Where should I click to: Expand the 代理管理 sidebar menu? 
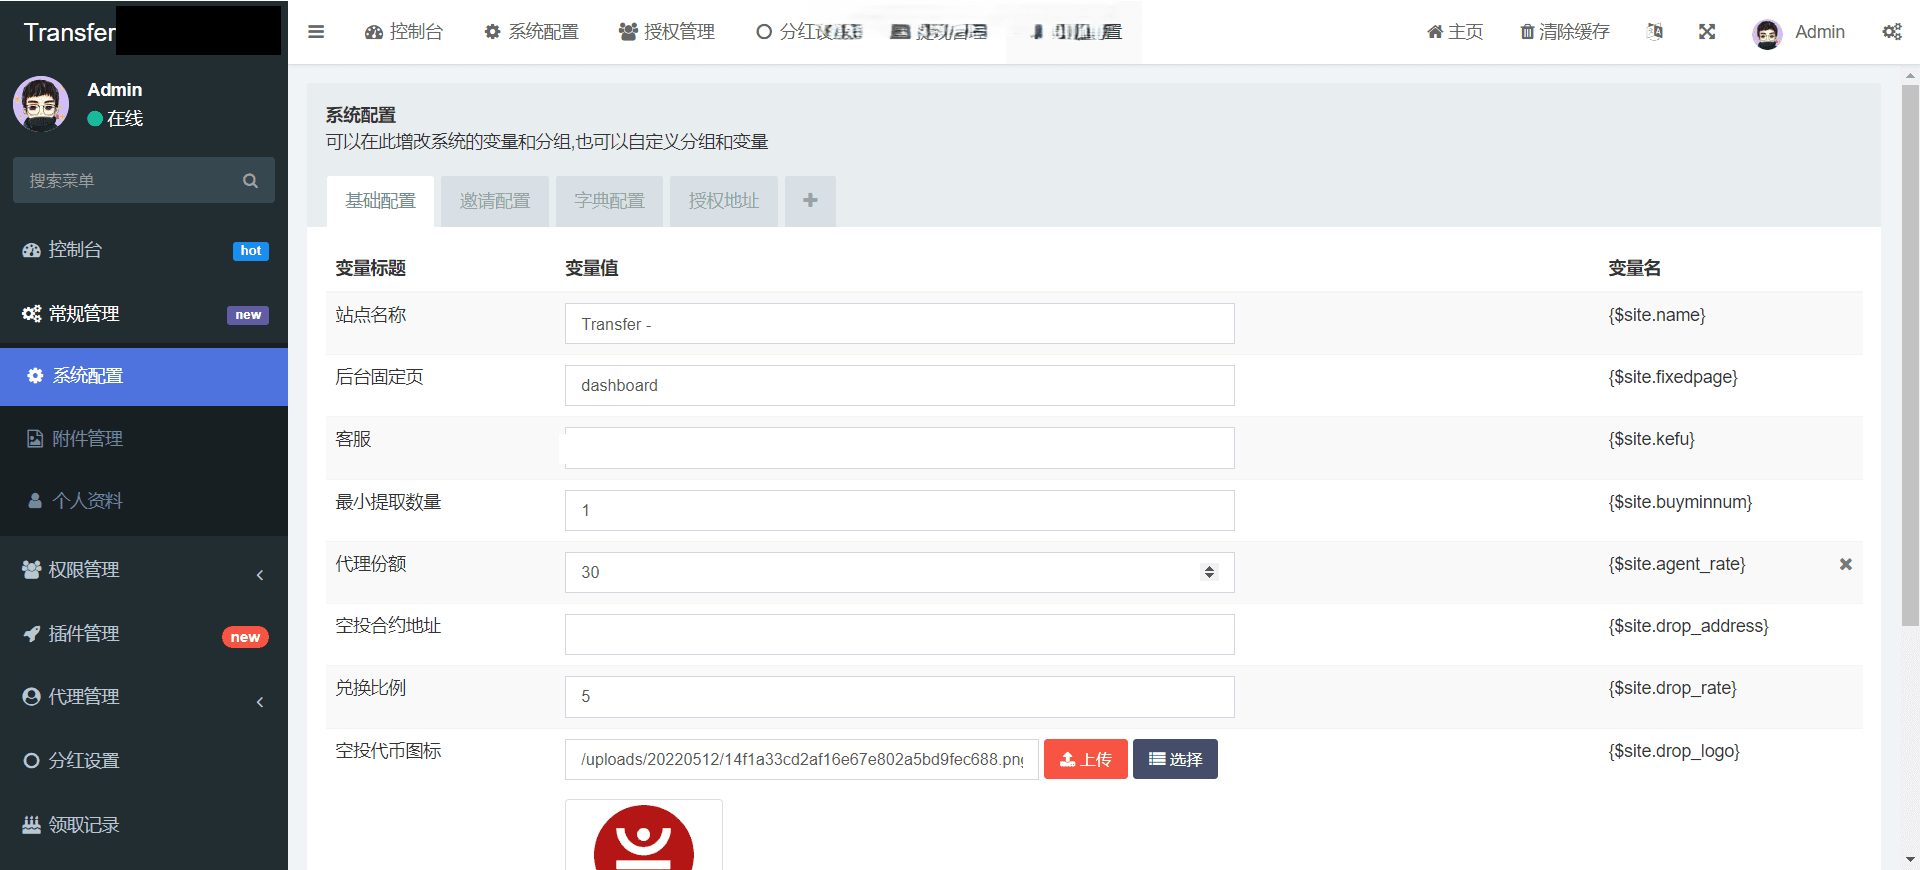click(x=144, y=697)
